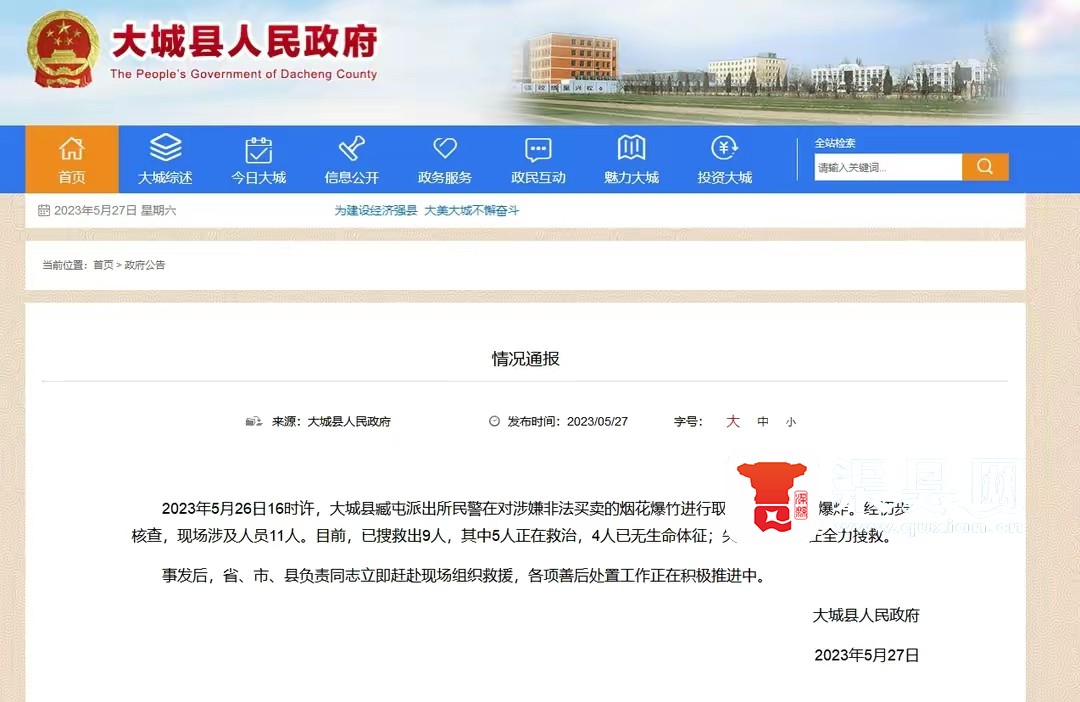
Task: Click the open book icon above 魅力大城
Action: (x=631, y=148)
